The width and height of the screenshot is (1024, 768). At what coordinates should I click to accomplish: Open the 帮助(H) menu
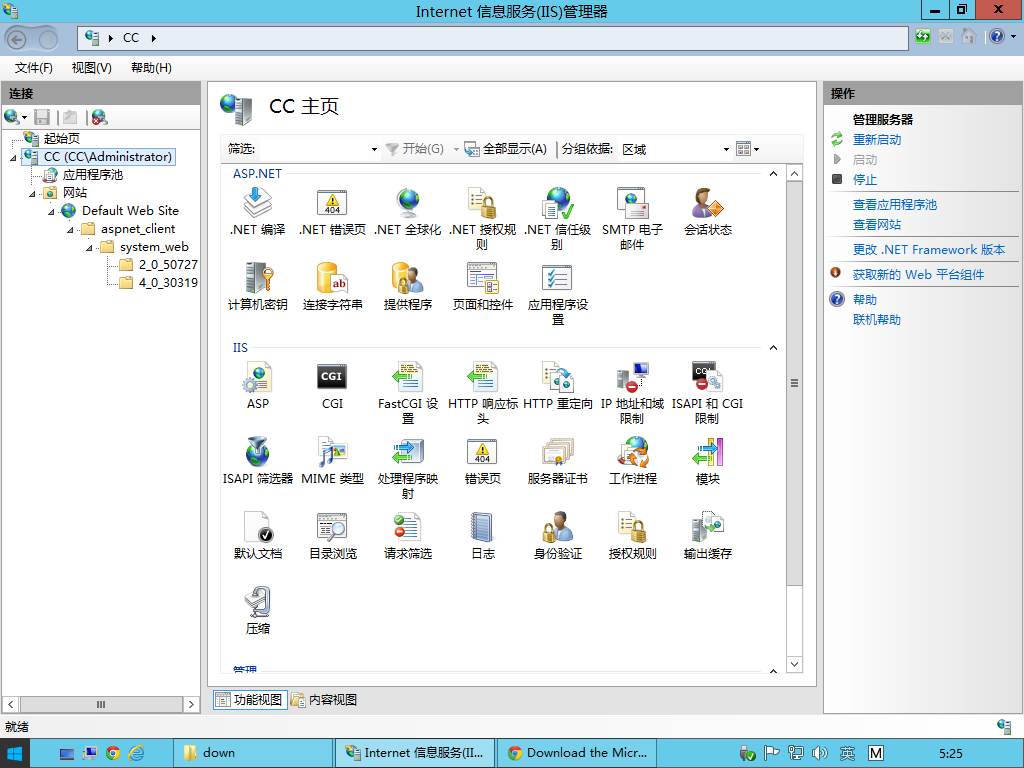coord(152,68)
